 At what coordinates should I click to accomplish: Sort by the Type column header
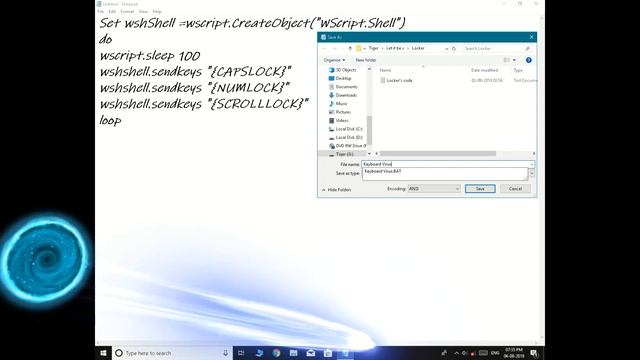(x=518, y=70)
